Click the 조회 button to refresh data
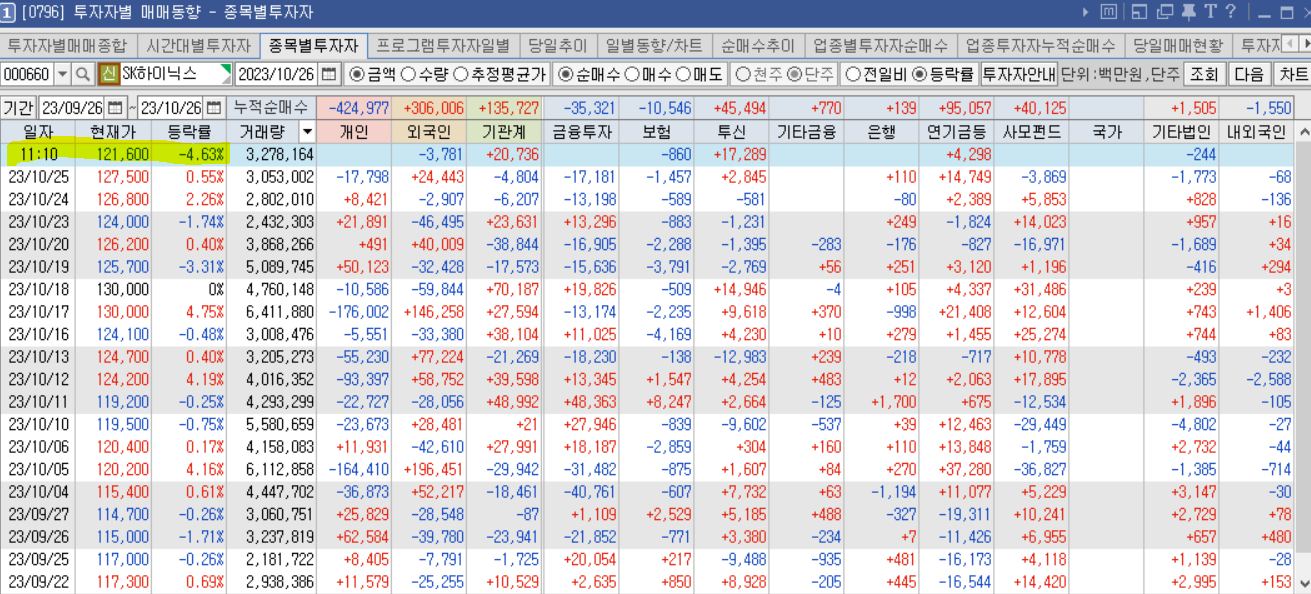The width and height of the screenshot is (1311, 594). click(1205, 74)
